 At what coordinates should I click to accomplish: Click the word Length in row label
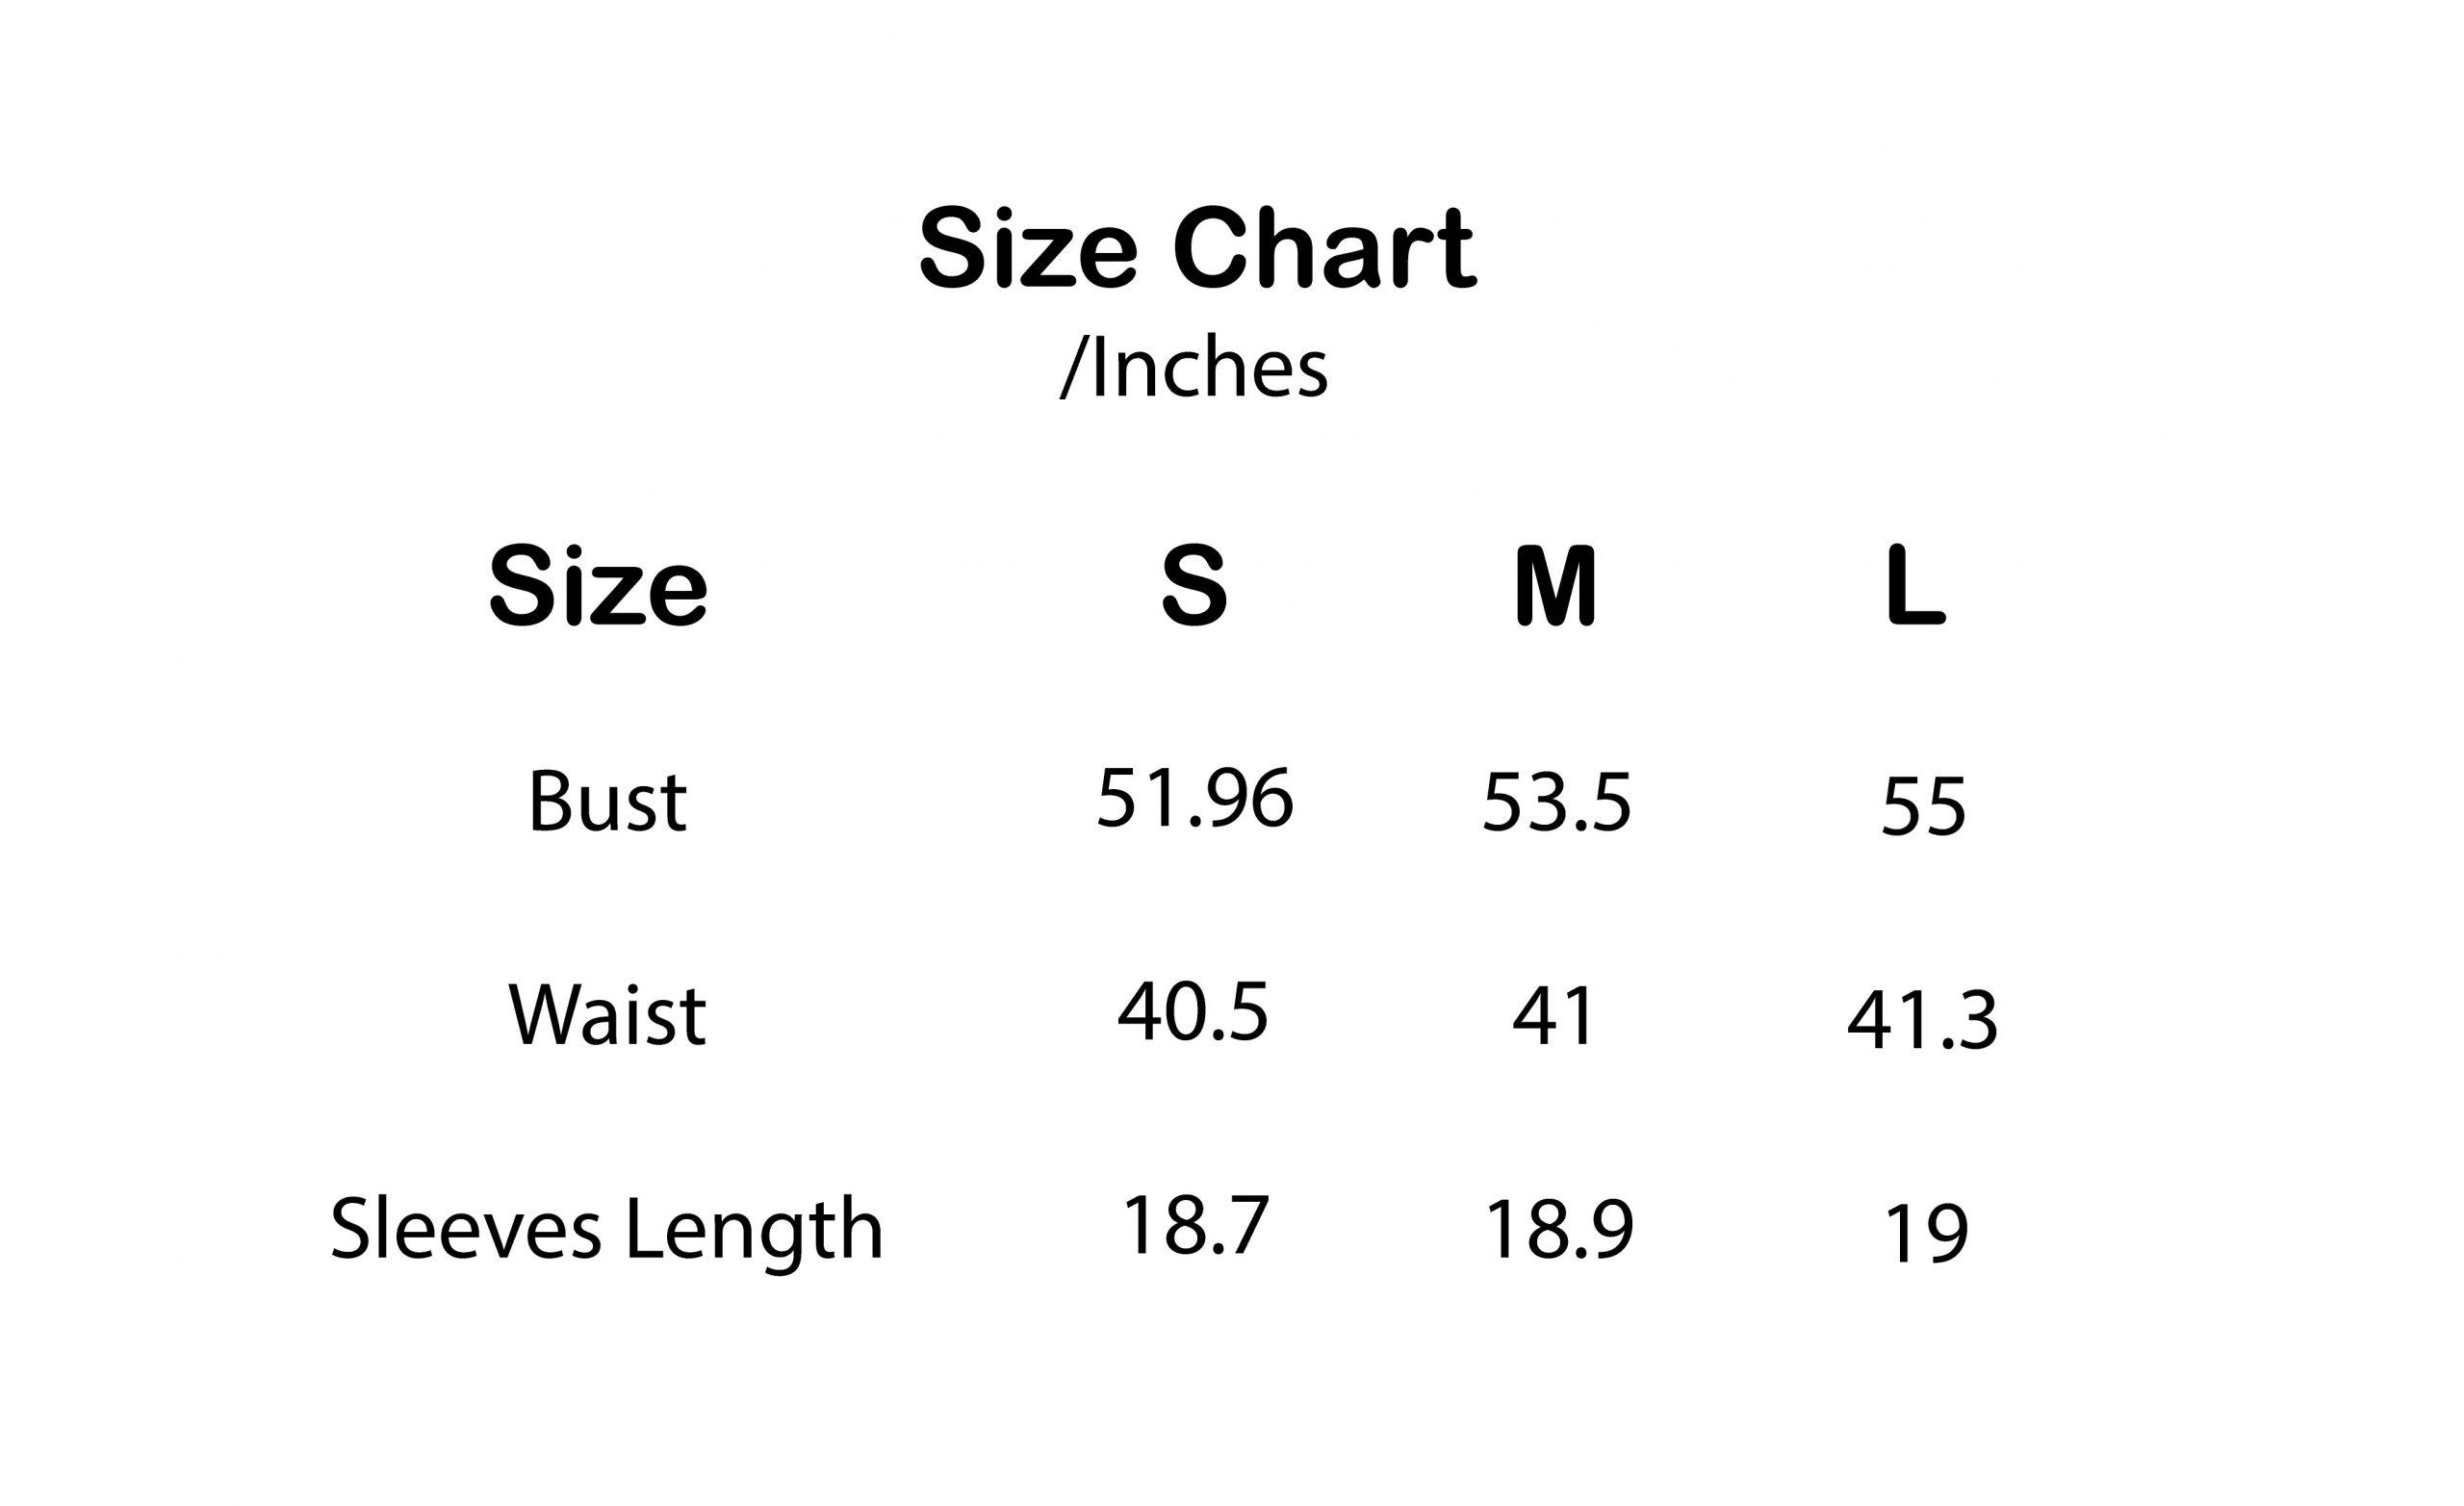(755, 1233)
